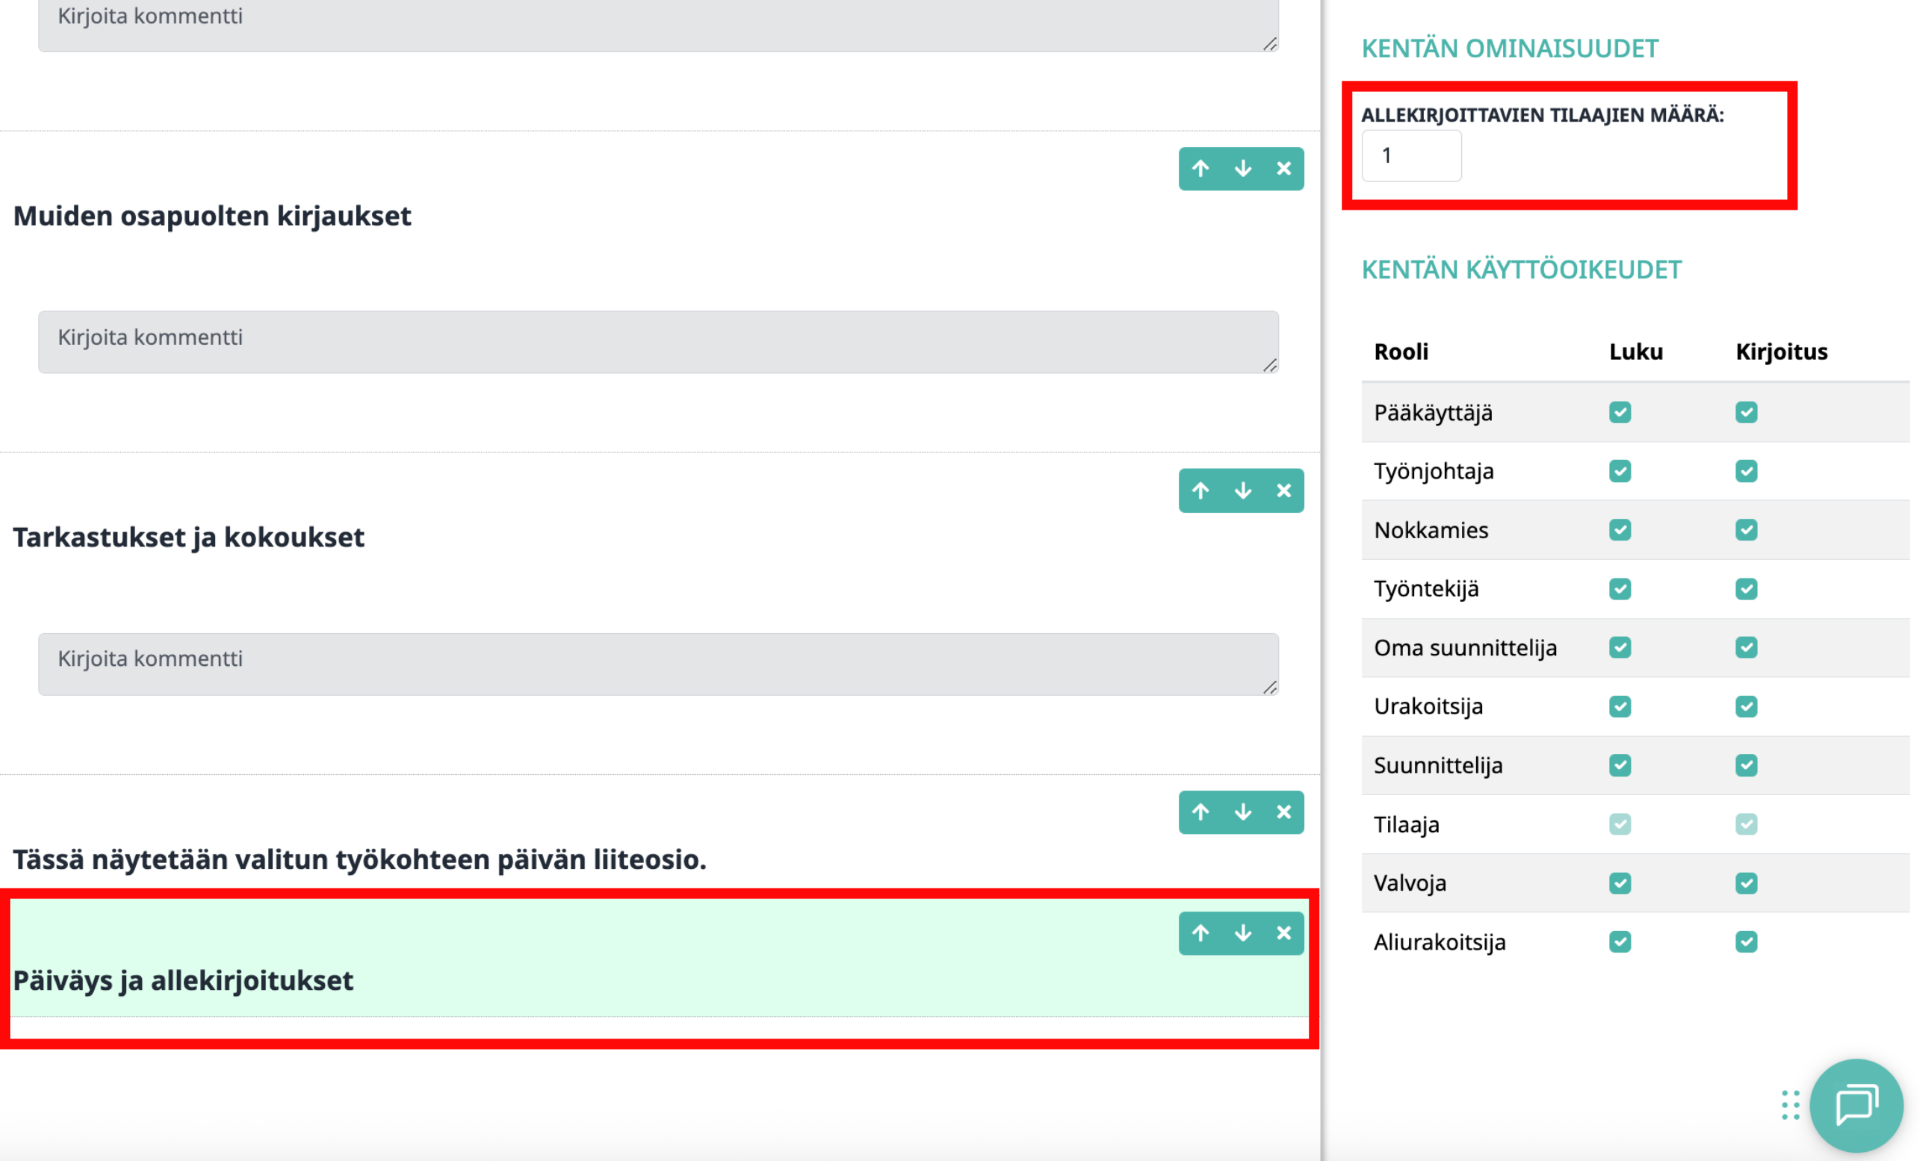Screen dimensions: 1920x1161
Task: Open the chat support widget
Action: pos(1856,1105)
